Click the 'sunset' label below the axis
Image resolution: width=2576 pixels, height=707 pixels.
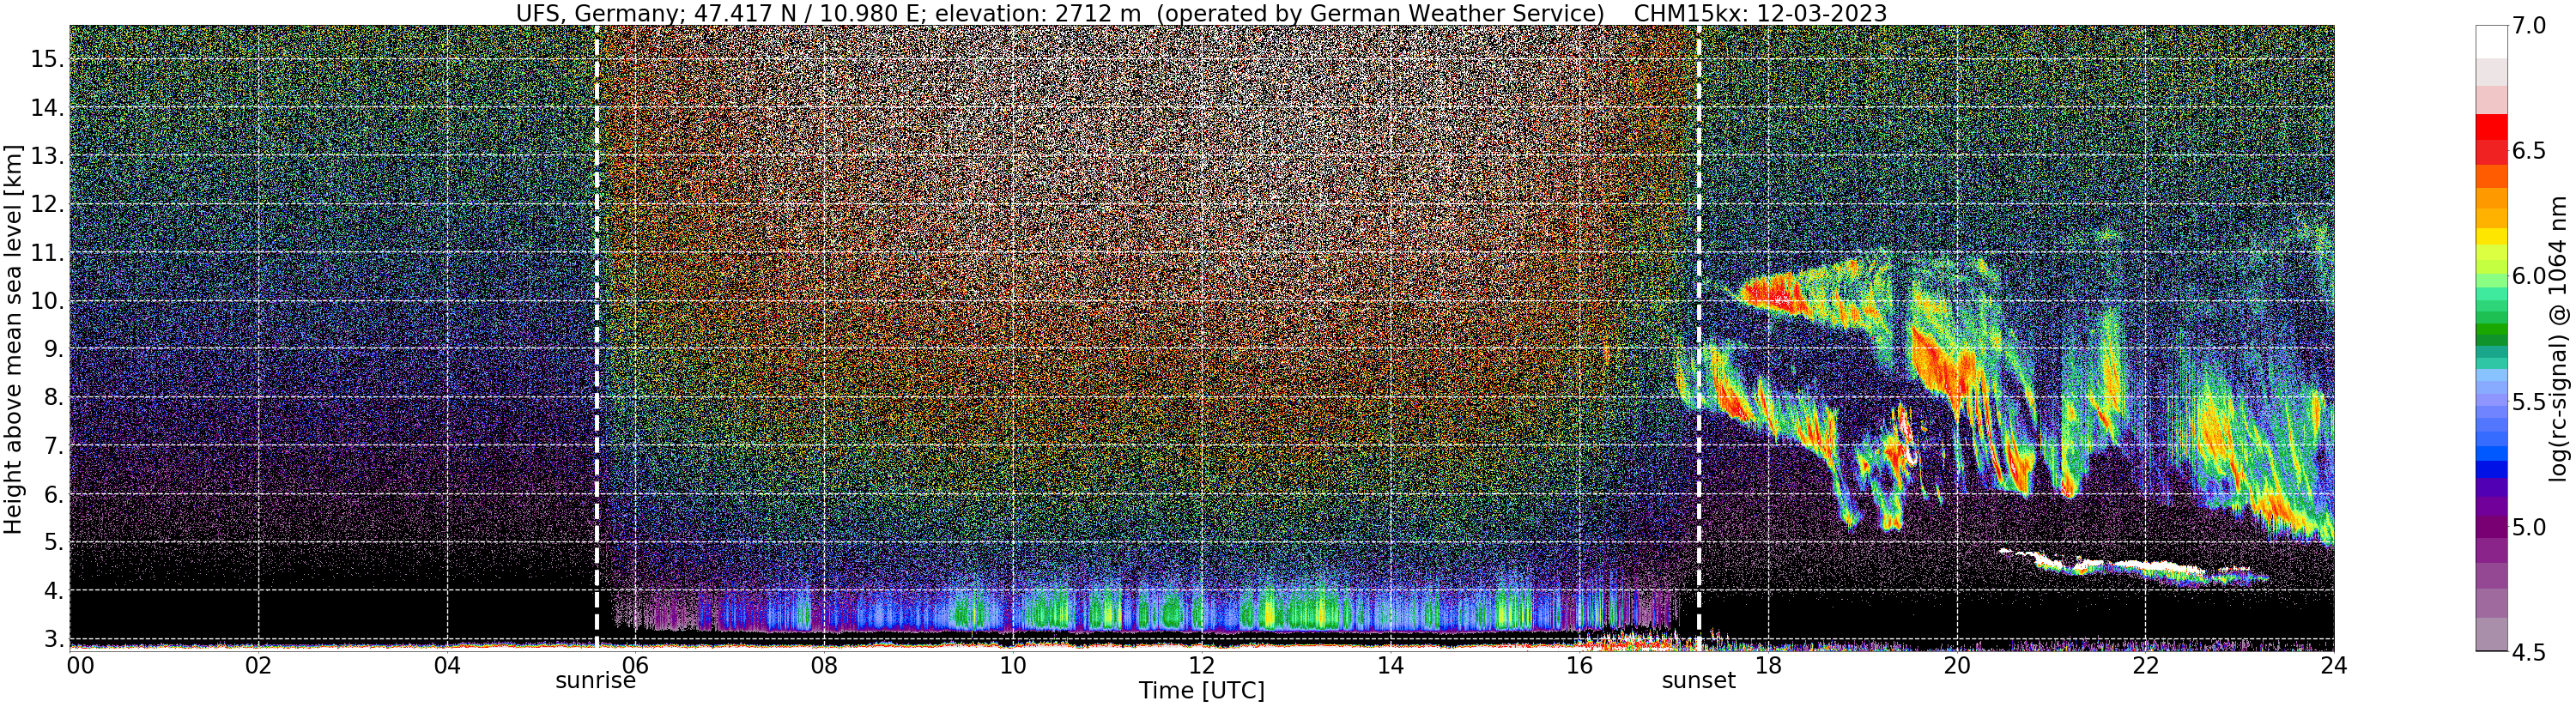1699,681
